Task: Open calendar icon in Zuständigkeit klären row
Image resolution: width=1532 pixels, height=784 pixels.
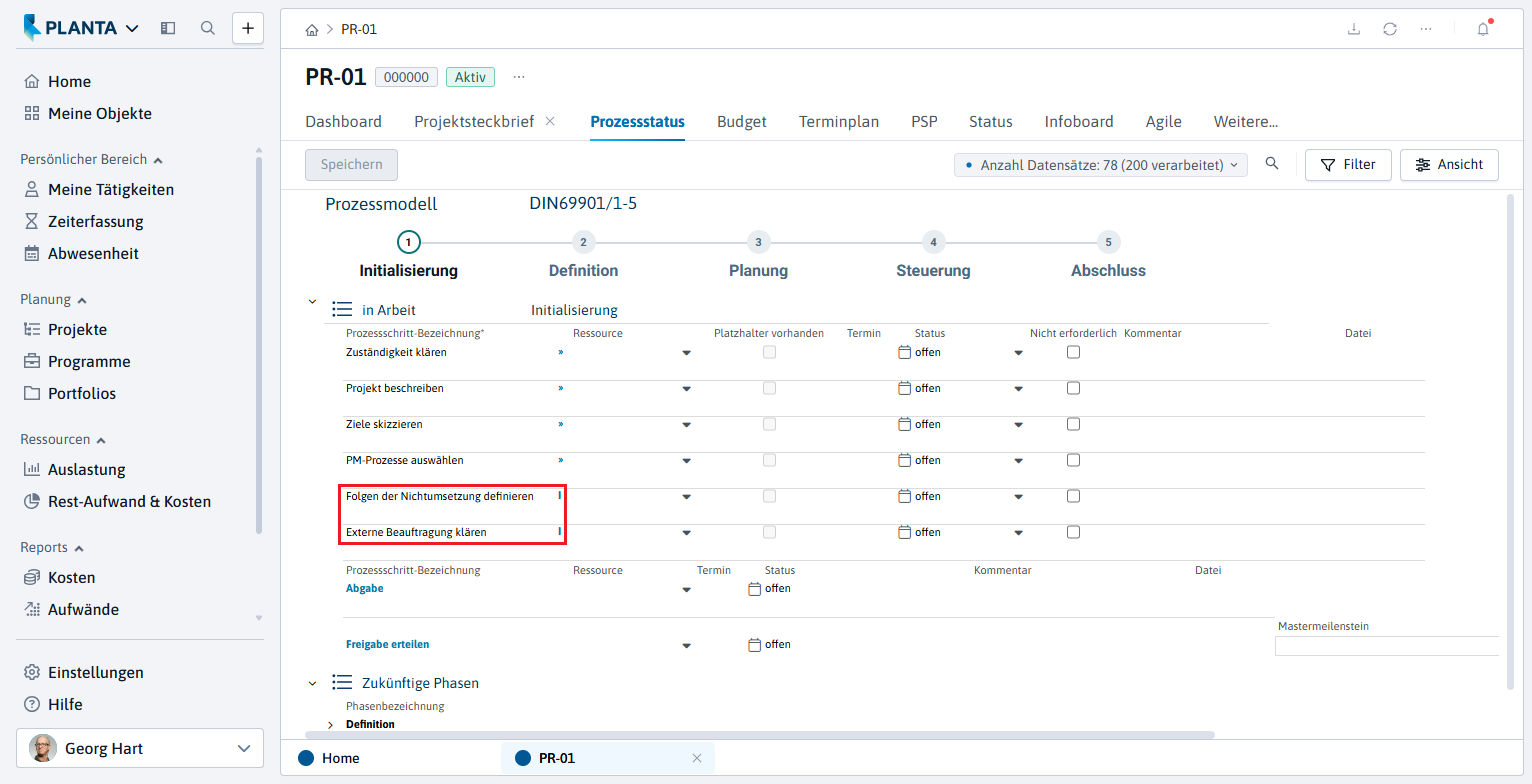Action: tap(905, 352)
